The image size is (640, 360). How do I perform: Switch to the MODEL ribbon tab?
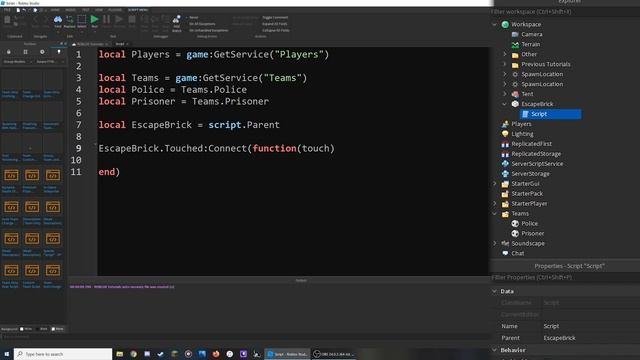[70, 10]
